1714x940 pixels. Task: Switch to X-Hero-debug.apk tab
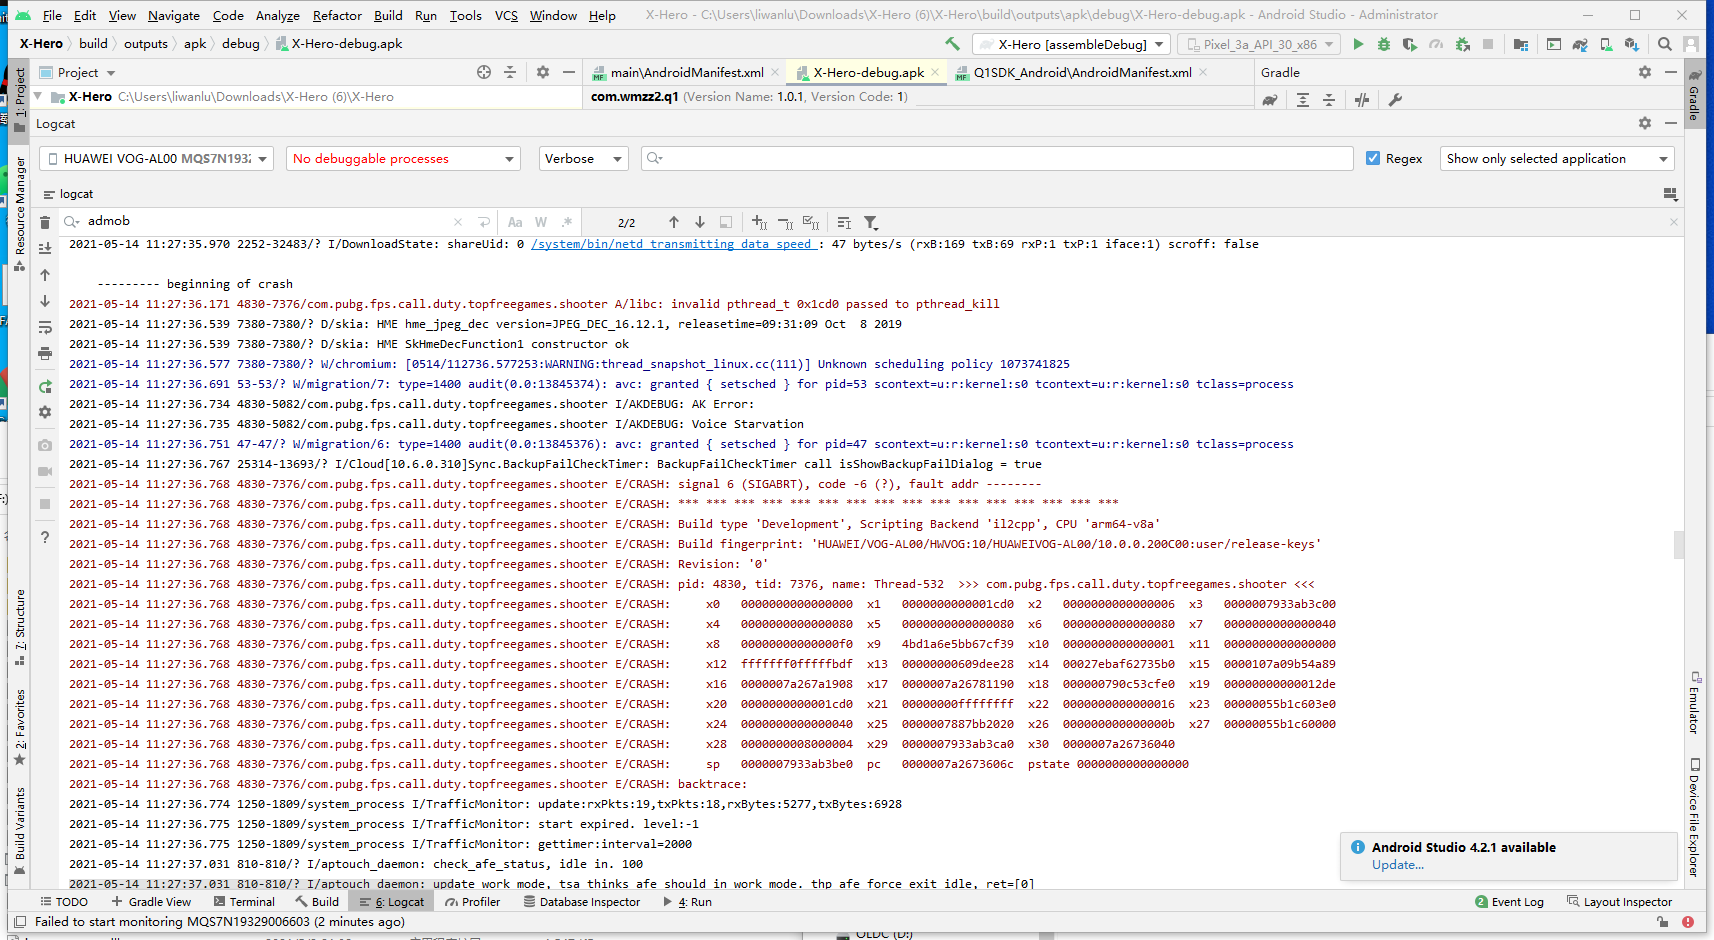(x=867, y=72)
